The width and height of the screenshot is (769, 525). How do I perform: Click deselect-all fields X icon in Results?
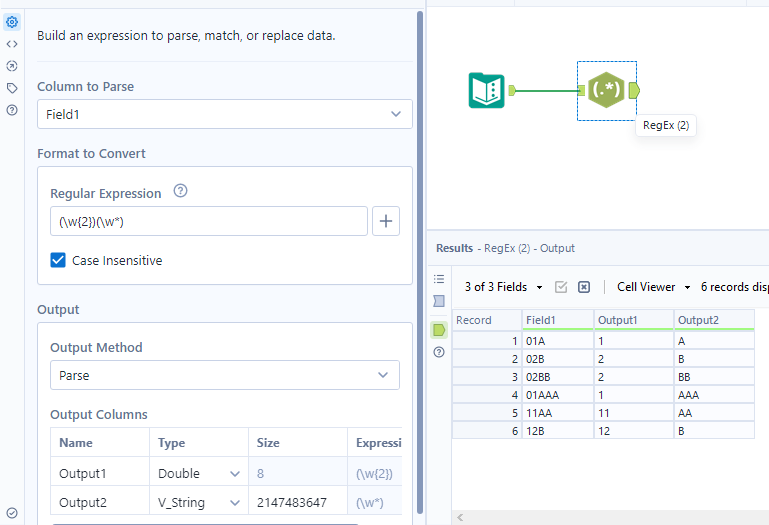[584, 287]
